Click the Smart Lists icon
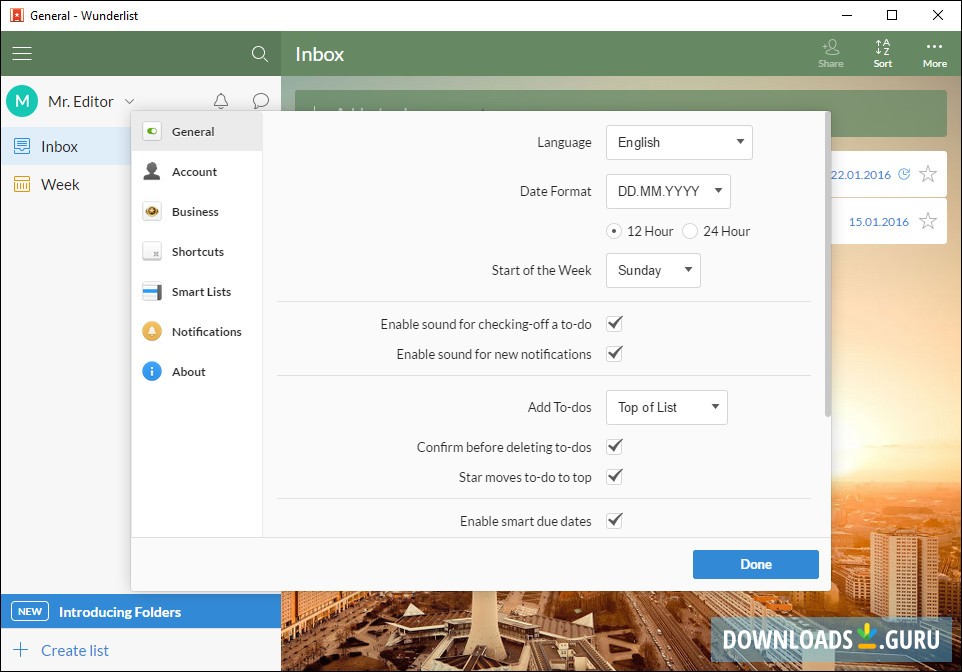 (x=152, y=292)
